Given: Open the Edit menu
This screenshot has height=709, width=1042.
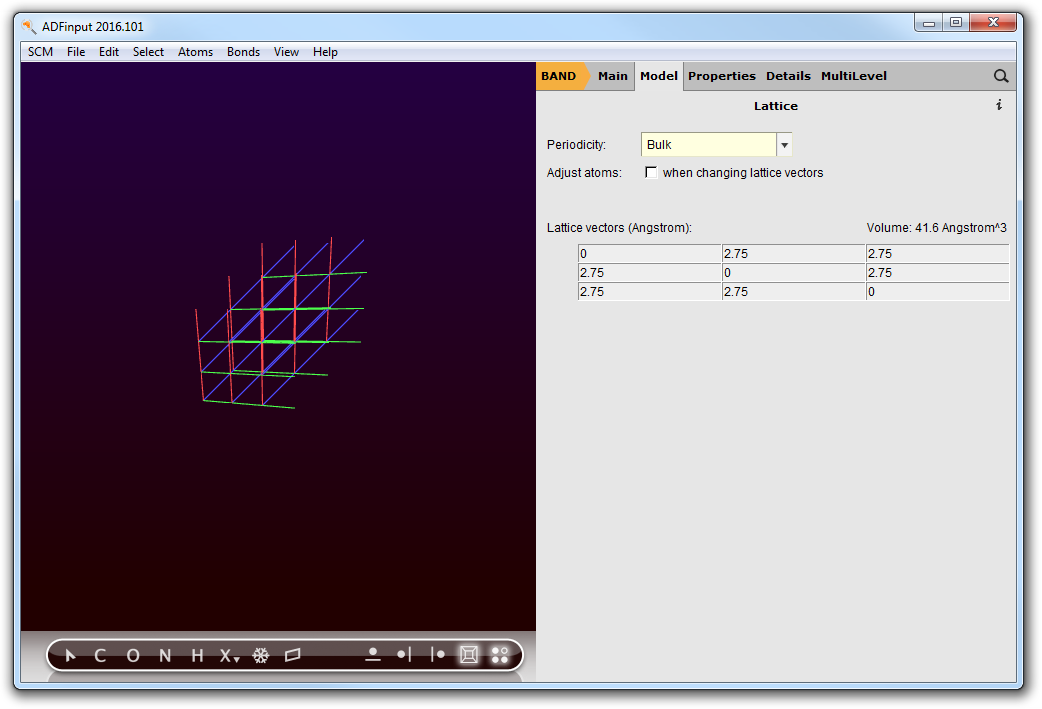Looking at the screenshot, I should (x=109, y=52).
